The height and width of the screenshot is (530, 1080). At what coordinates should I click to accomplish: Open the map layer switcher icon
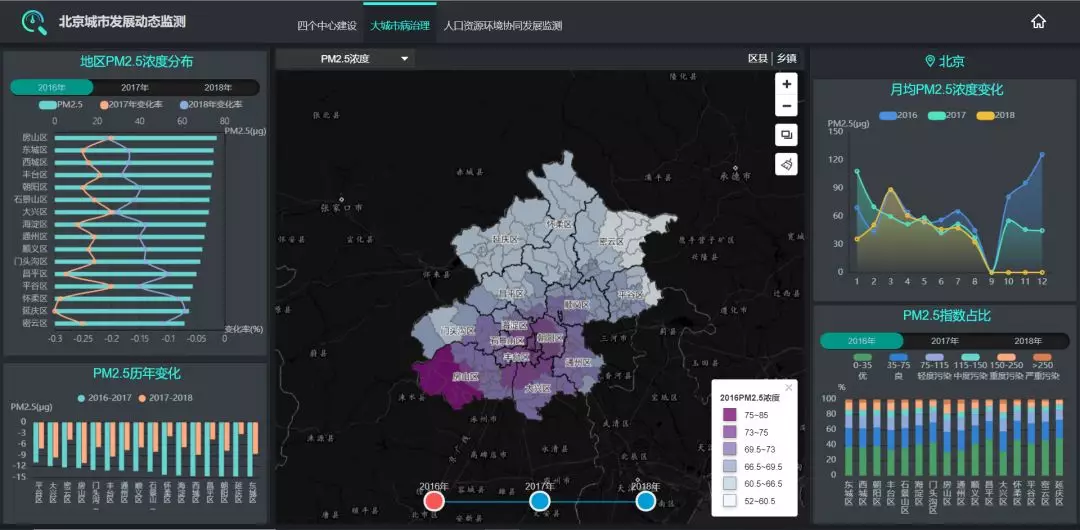click(786, 135)
